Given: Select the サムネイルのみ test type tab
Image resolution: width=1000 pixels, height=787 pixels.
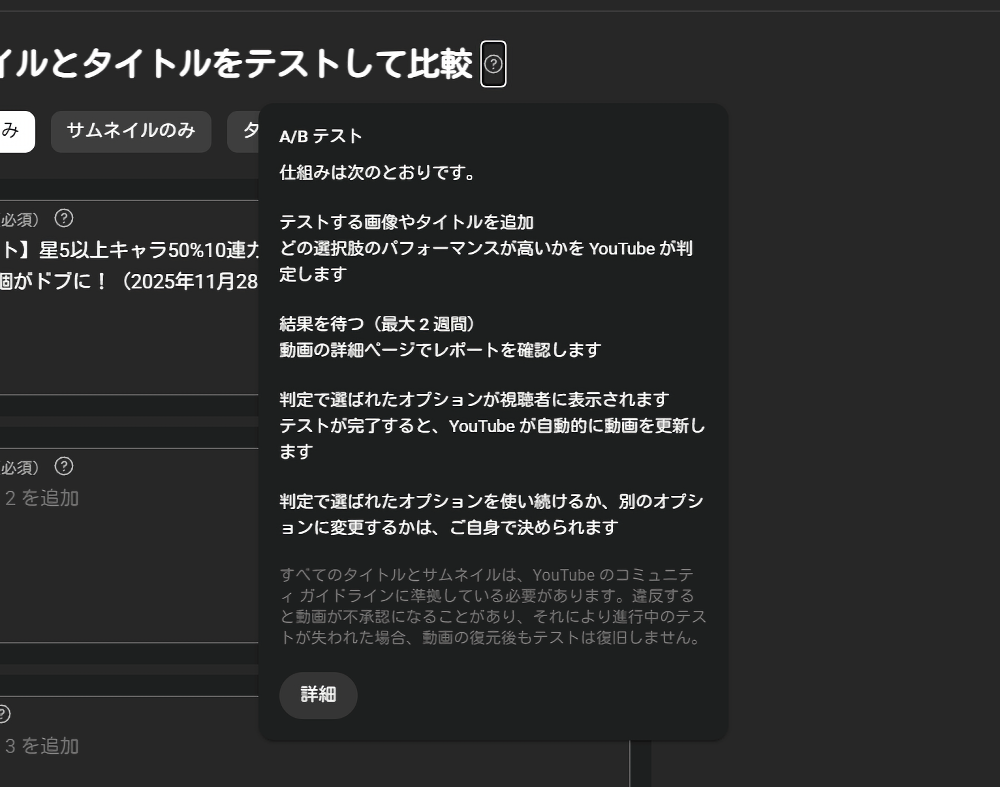Looking at the screenshot, I should click(130, 131).
